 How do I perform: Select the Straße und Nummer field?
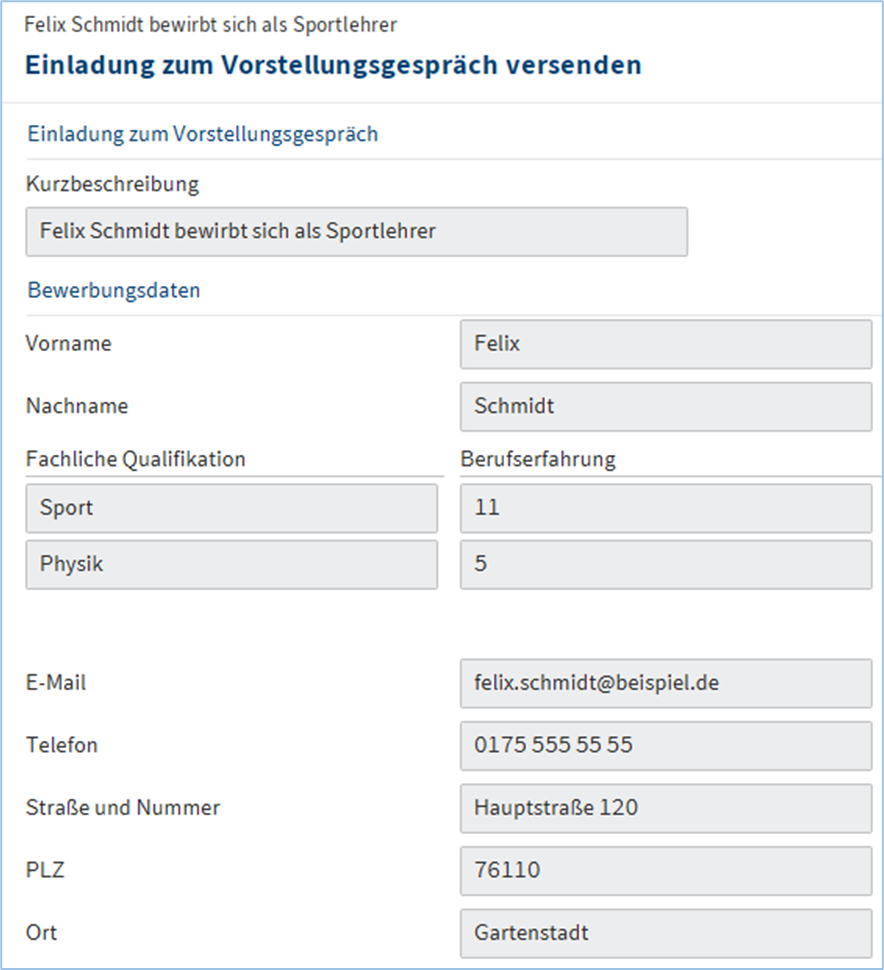click(x=665, y=808)
